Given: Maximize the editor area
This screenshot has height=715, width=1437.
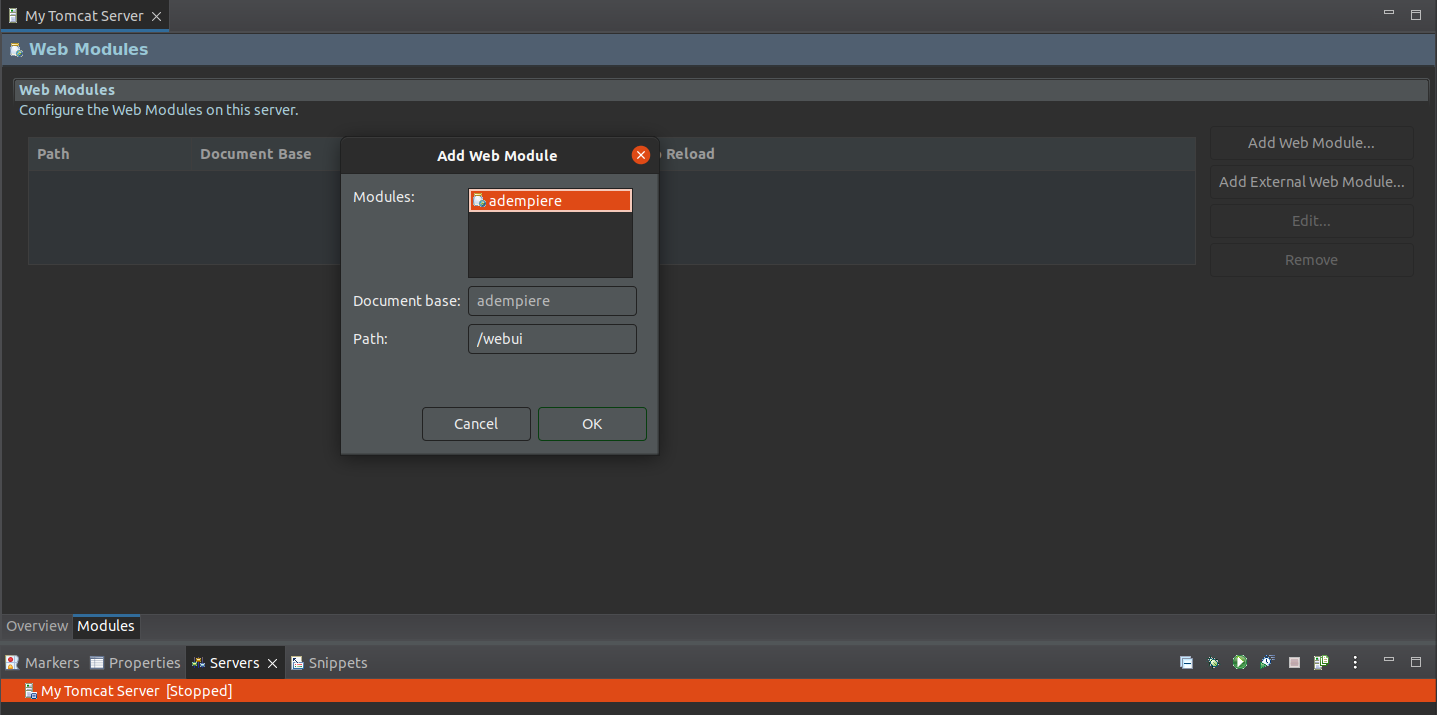Looking at the screenshot, I should pos(1416,15).
